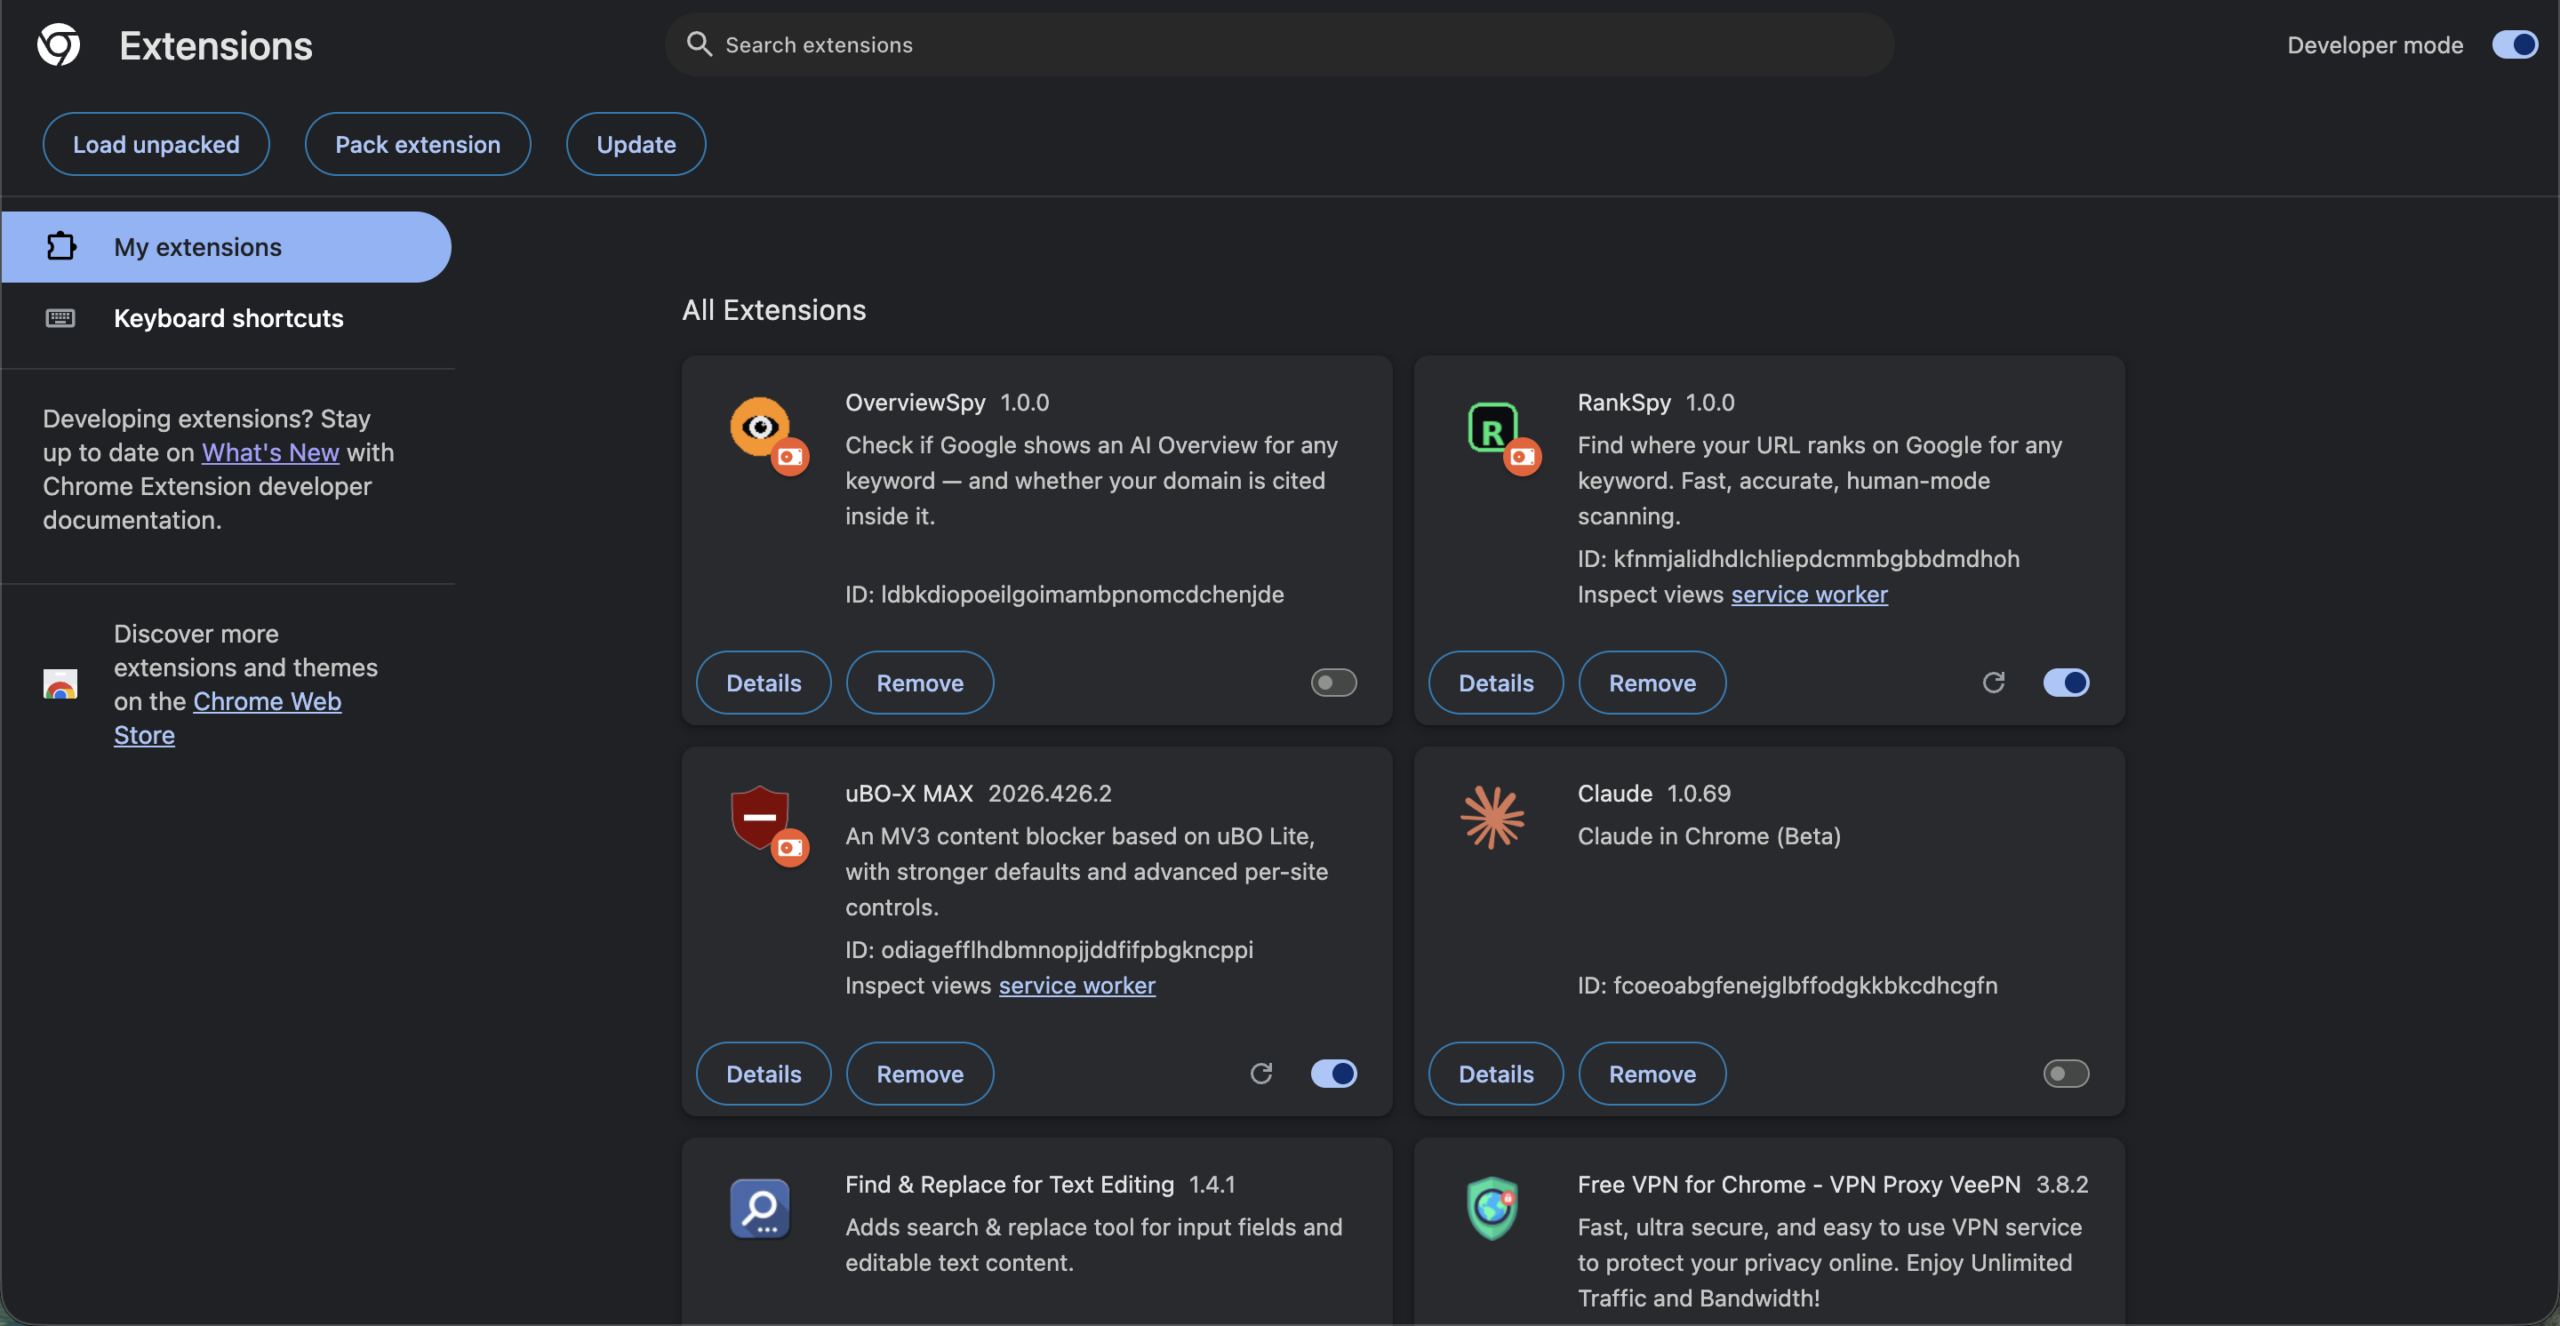Click the OverviewSpy eye icon
The width and height of the screenshot is (2560, 1326).
coord(760,427)
